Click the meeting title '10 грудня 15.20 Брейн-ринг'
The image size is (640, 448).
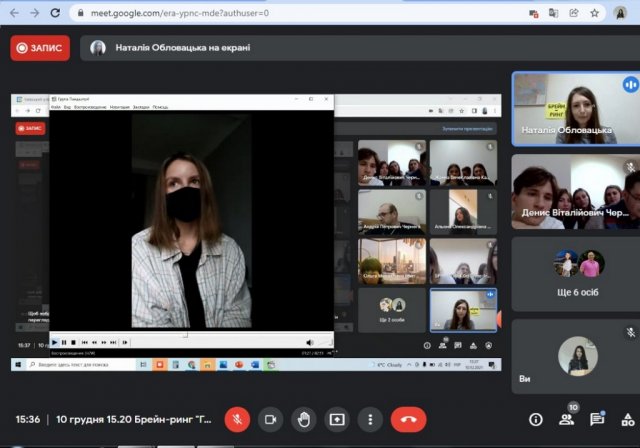pyautogui.click(x=132, y=419)
